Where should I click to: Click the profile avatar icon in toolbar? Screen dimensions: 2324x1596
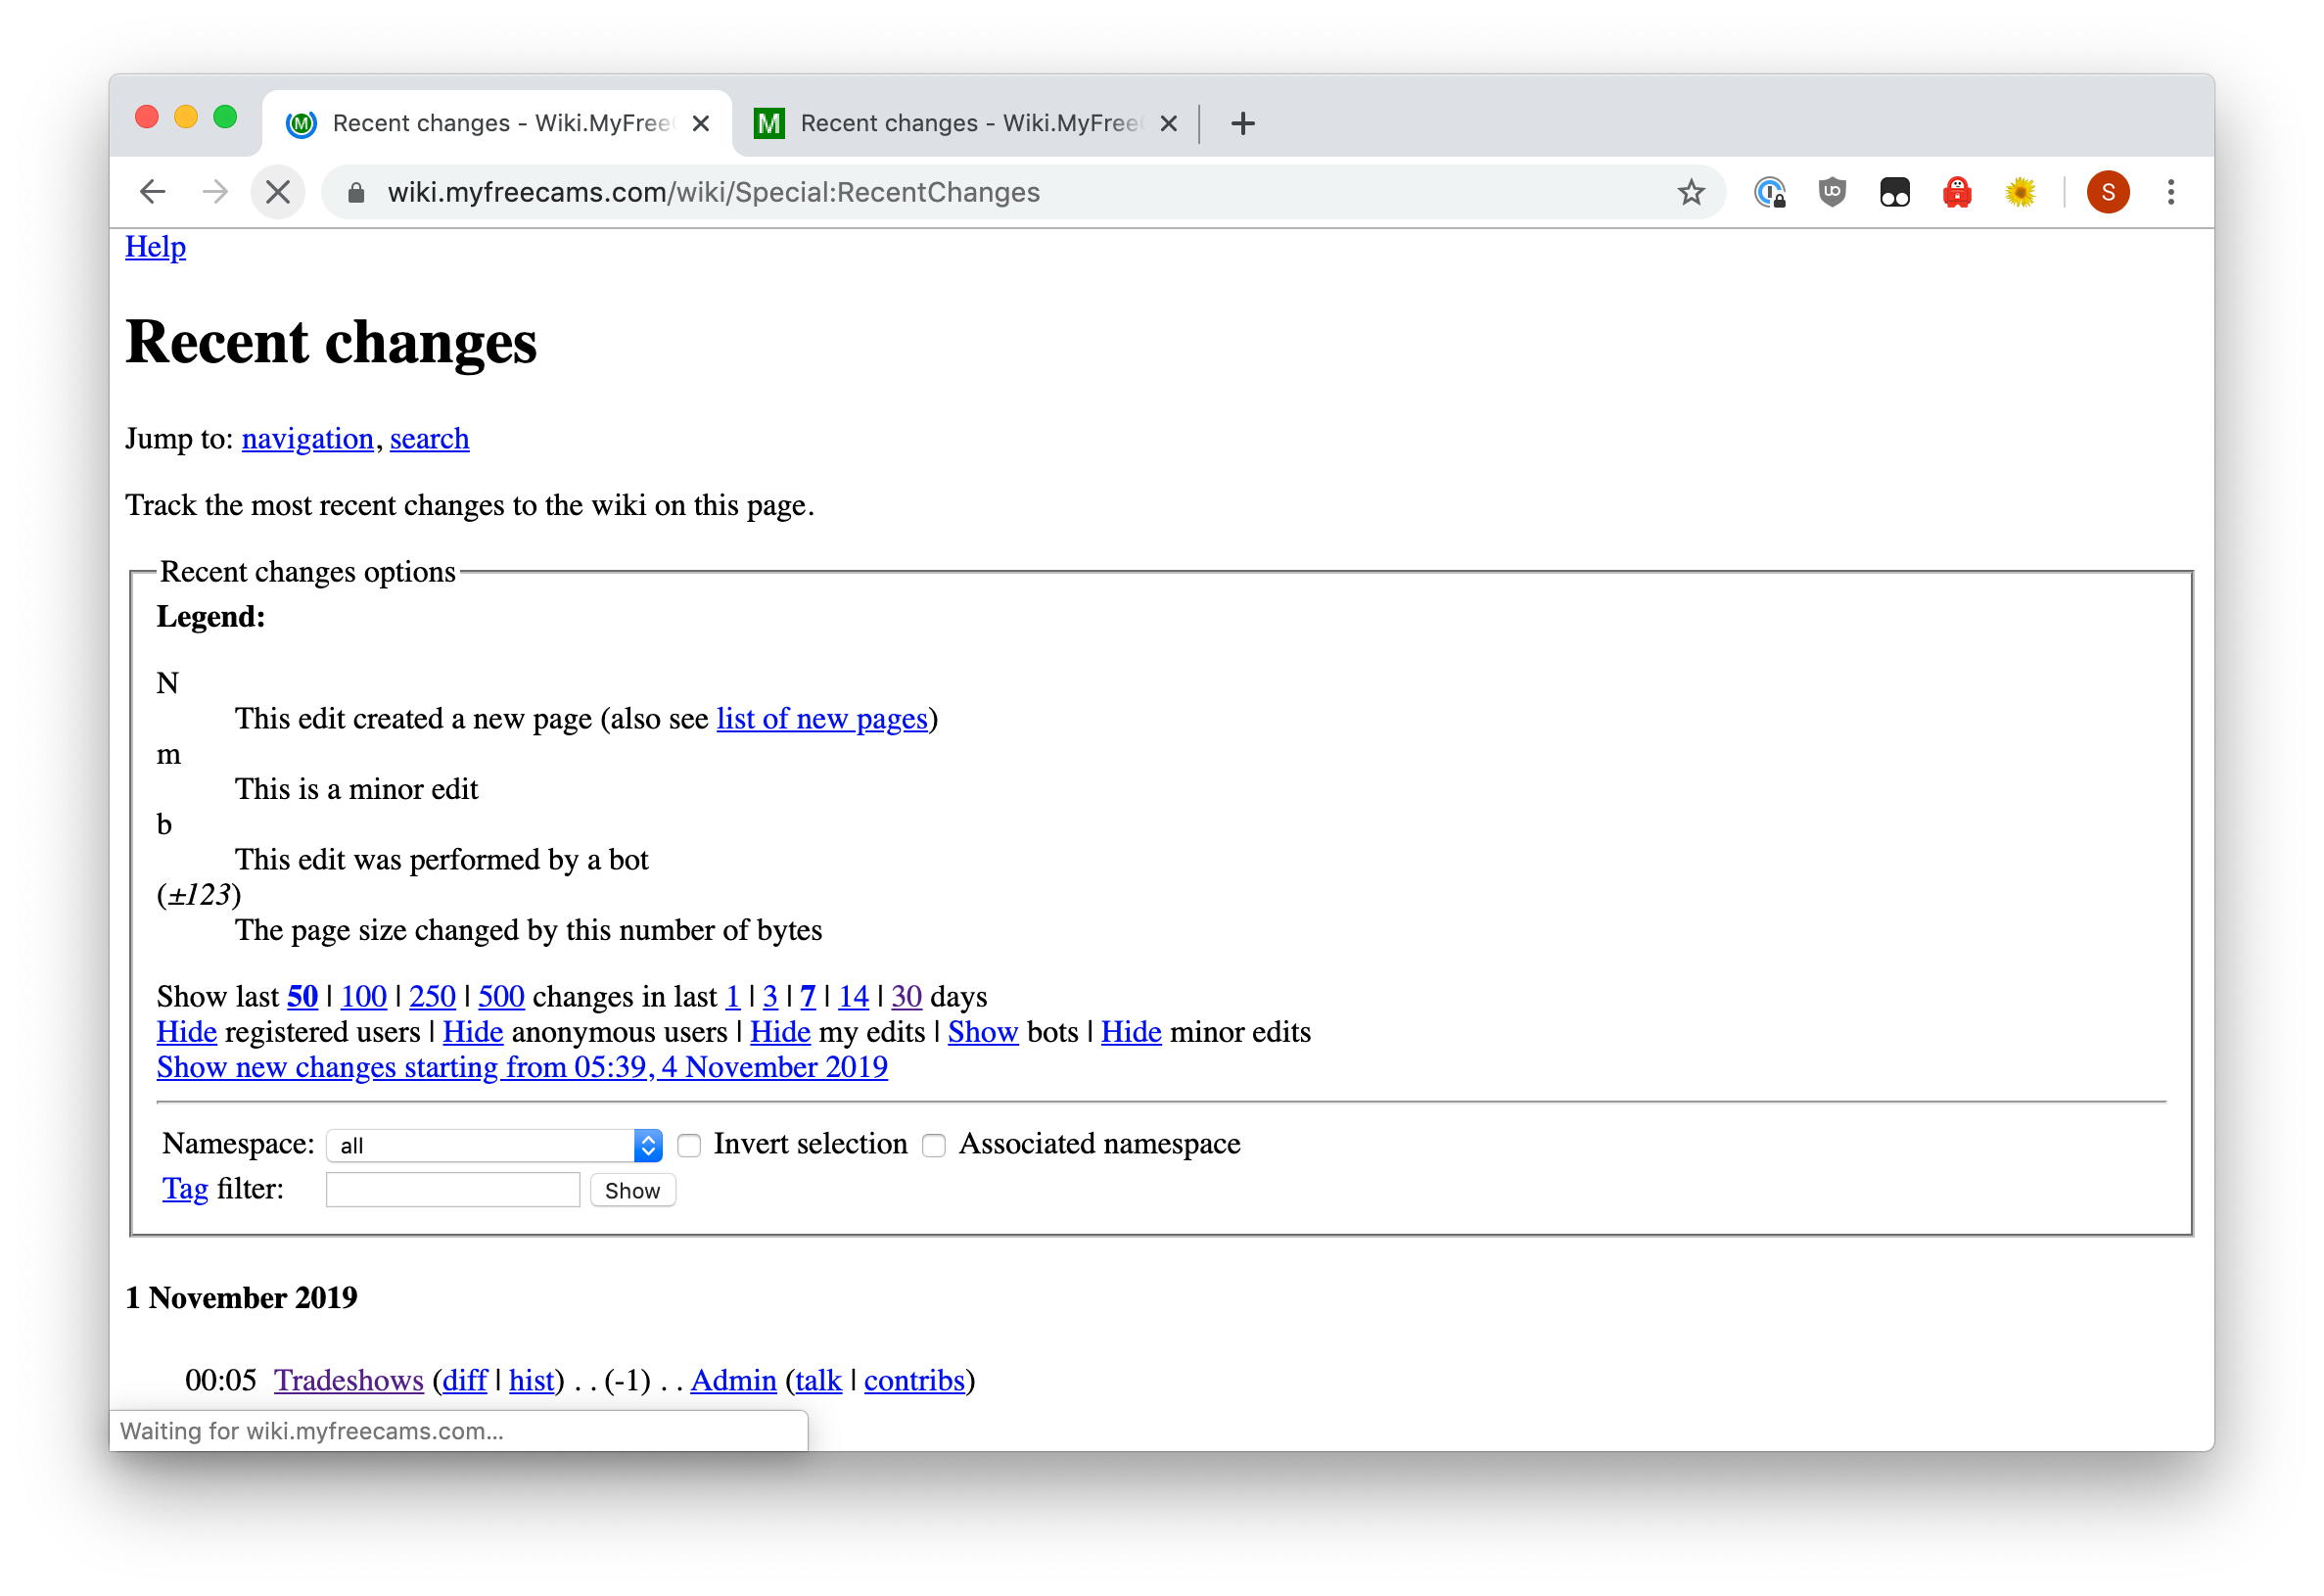point(2104,193)
